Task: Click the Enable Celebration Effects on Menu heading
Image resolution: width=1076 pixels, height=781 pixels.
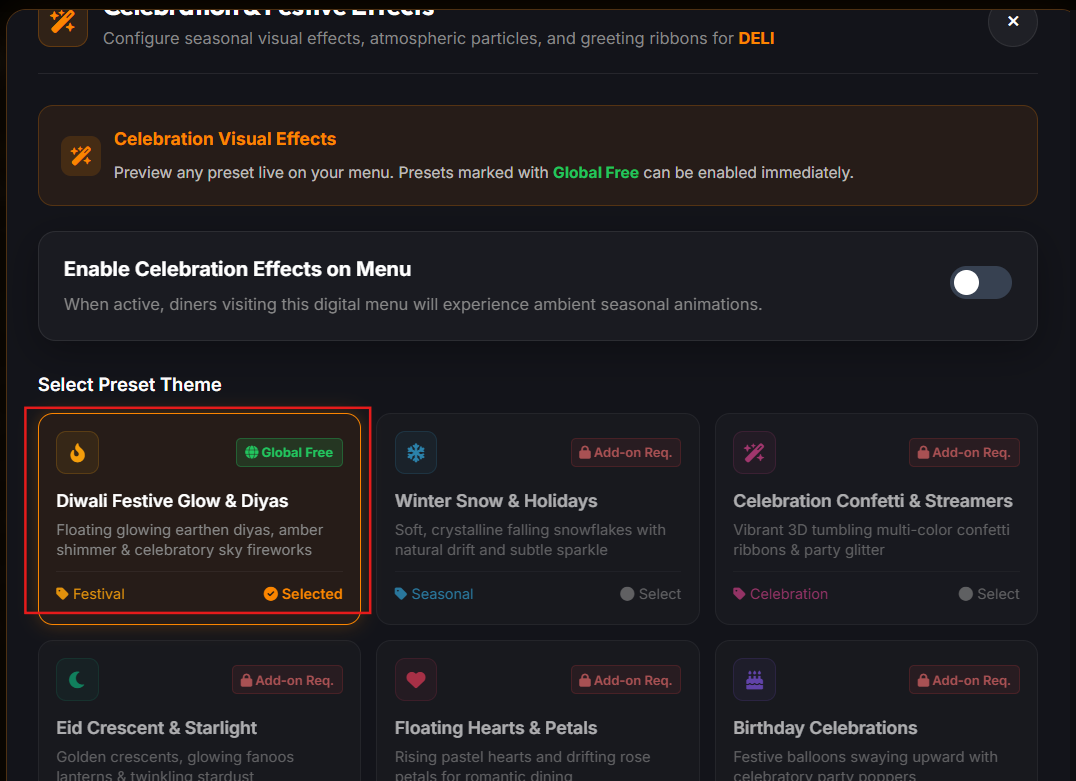Action: point(237,269)
